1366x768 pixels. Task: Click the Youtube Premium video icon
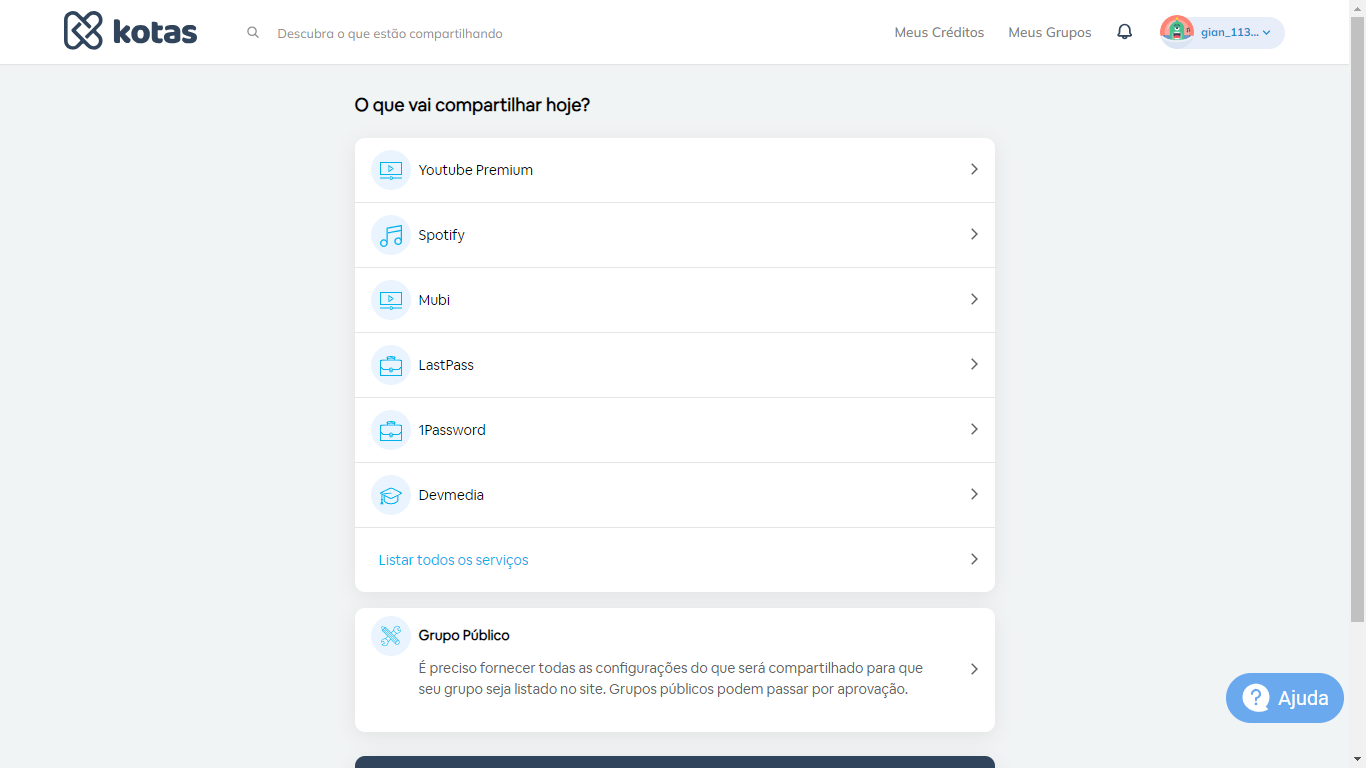391,170
